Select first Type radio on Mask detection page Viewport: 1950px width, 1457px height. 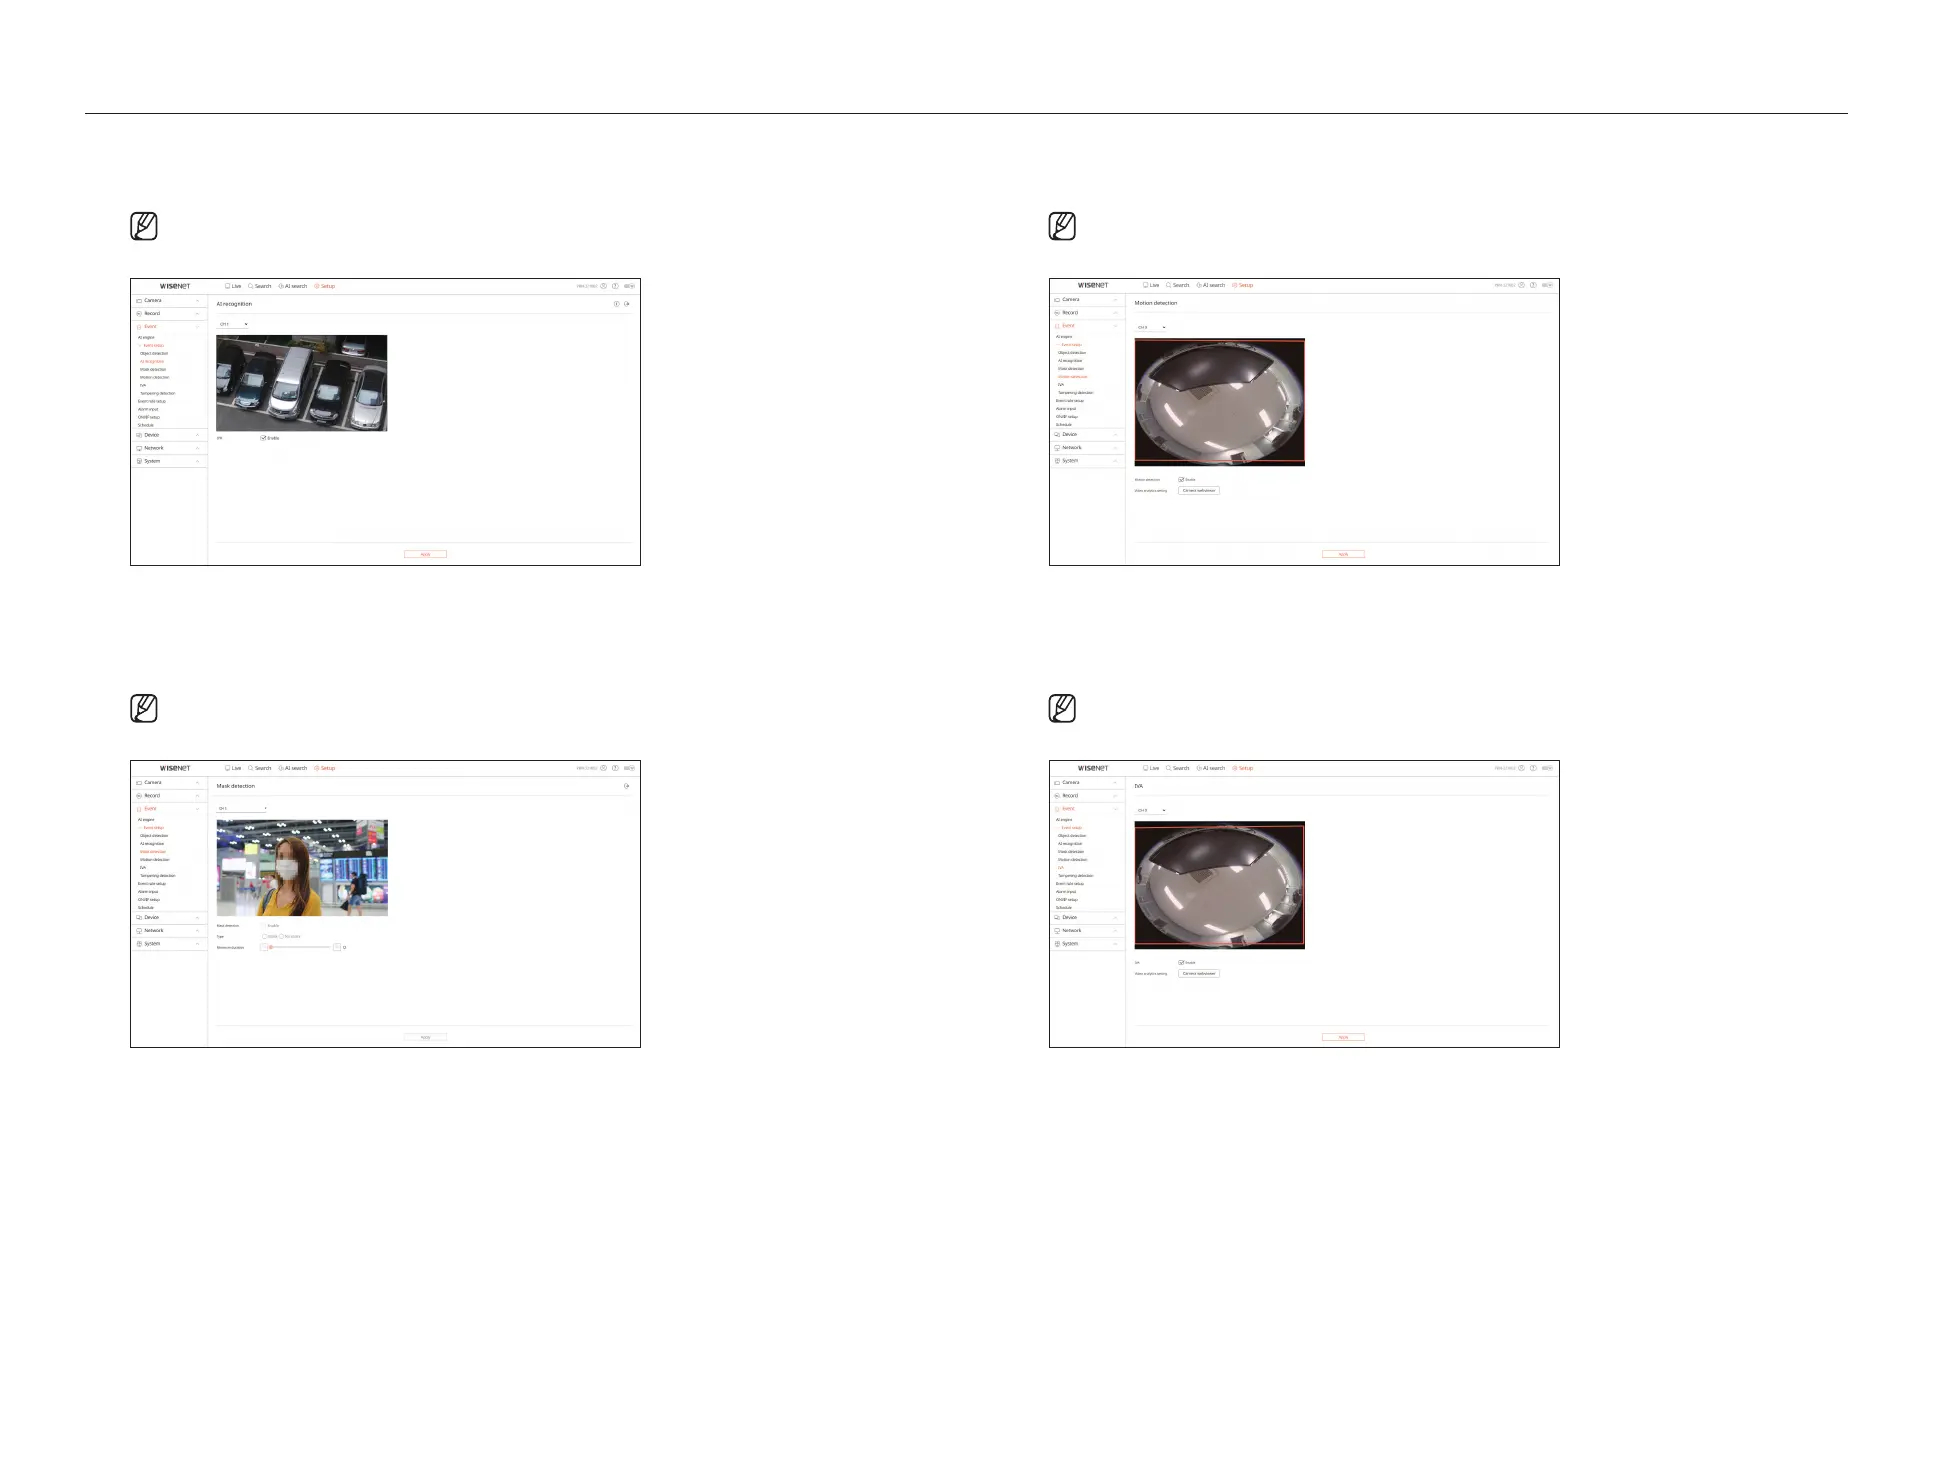click(264, 936)
